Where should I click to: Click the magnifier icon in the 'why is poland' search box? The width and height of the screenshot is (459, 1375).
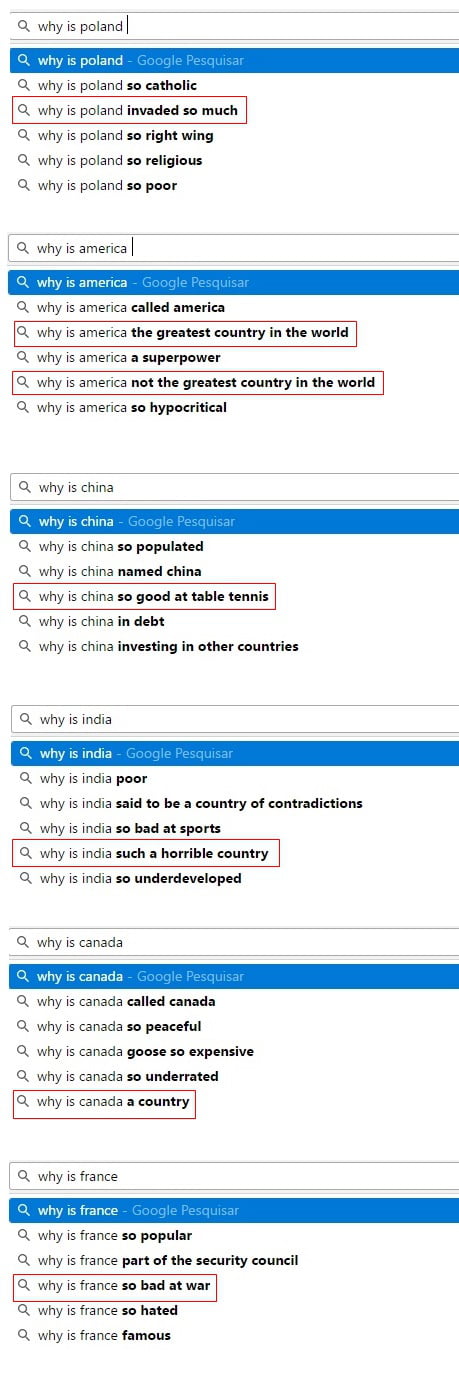pyautogui.click(x=24, y=26)
